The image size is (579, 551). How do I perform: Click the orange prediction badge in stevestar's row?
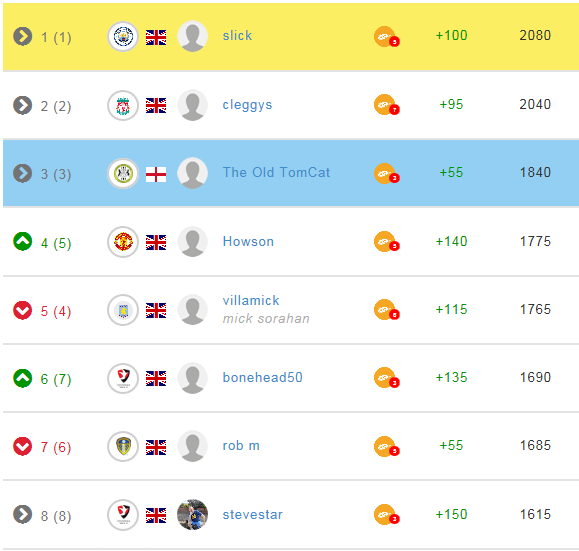386,514
